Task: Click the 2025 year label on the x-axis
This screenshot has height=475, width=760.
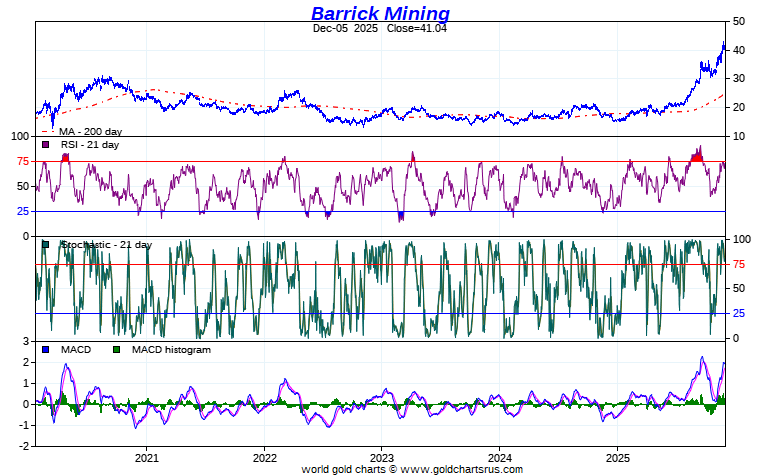Action: pos(617,457)
